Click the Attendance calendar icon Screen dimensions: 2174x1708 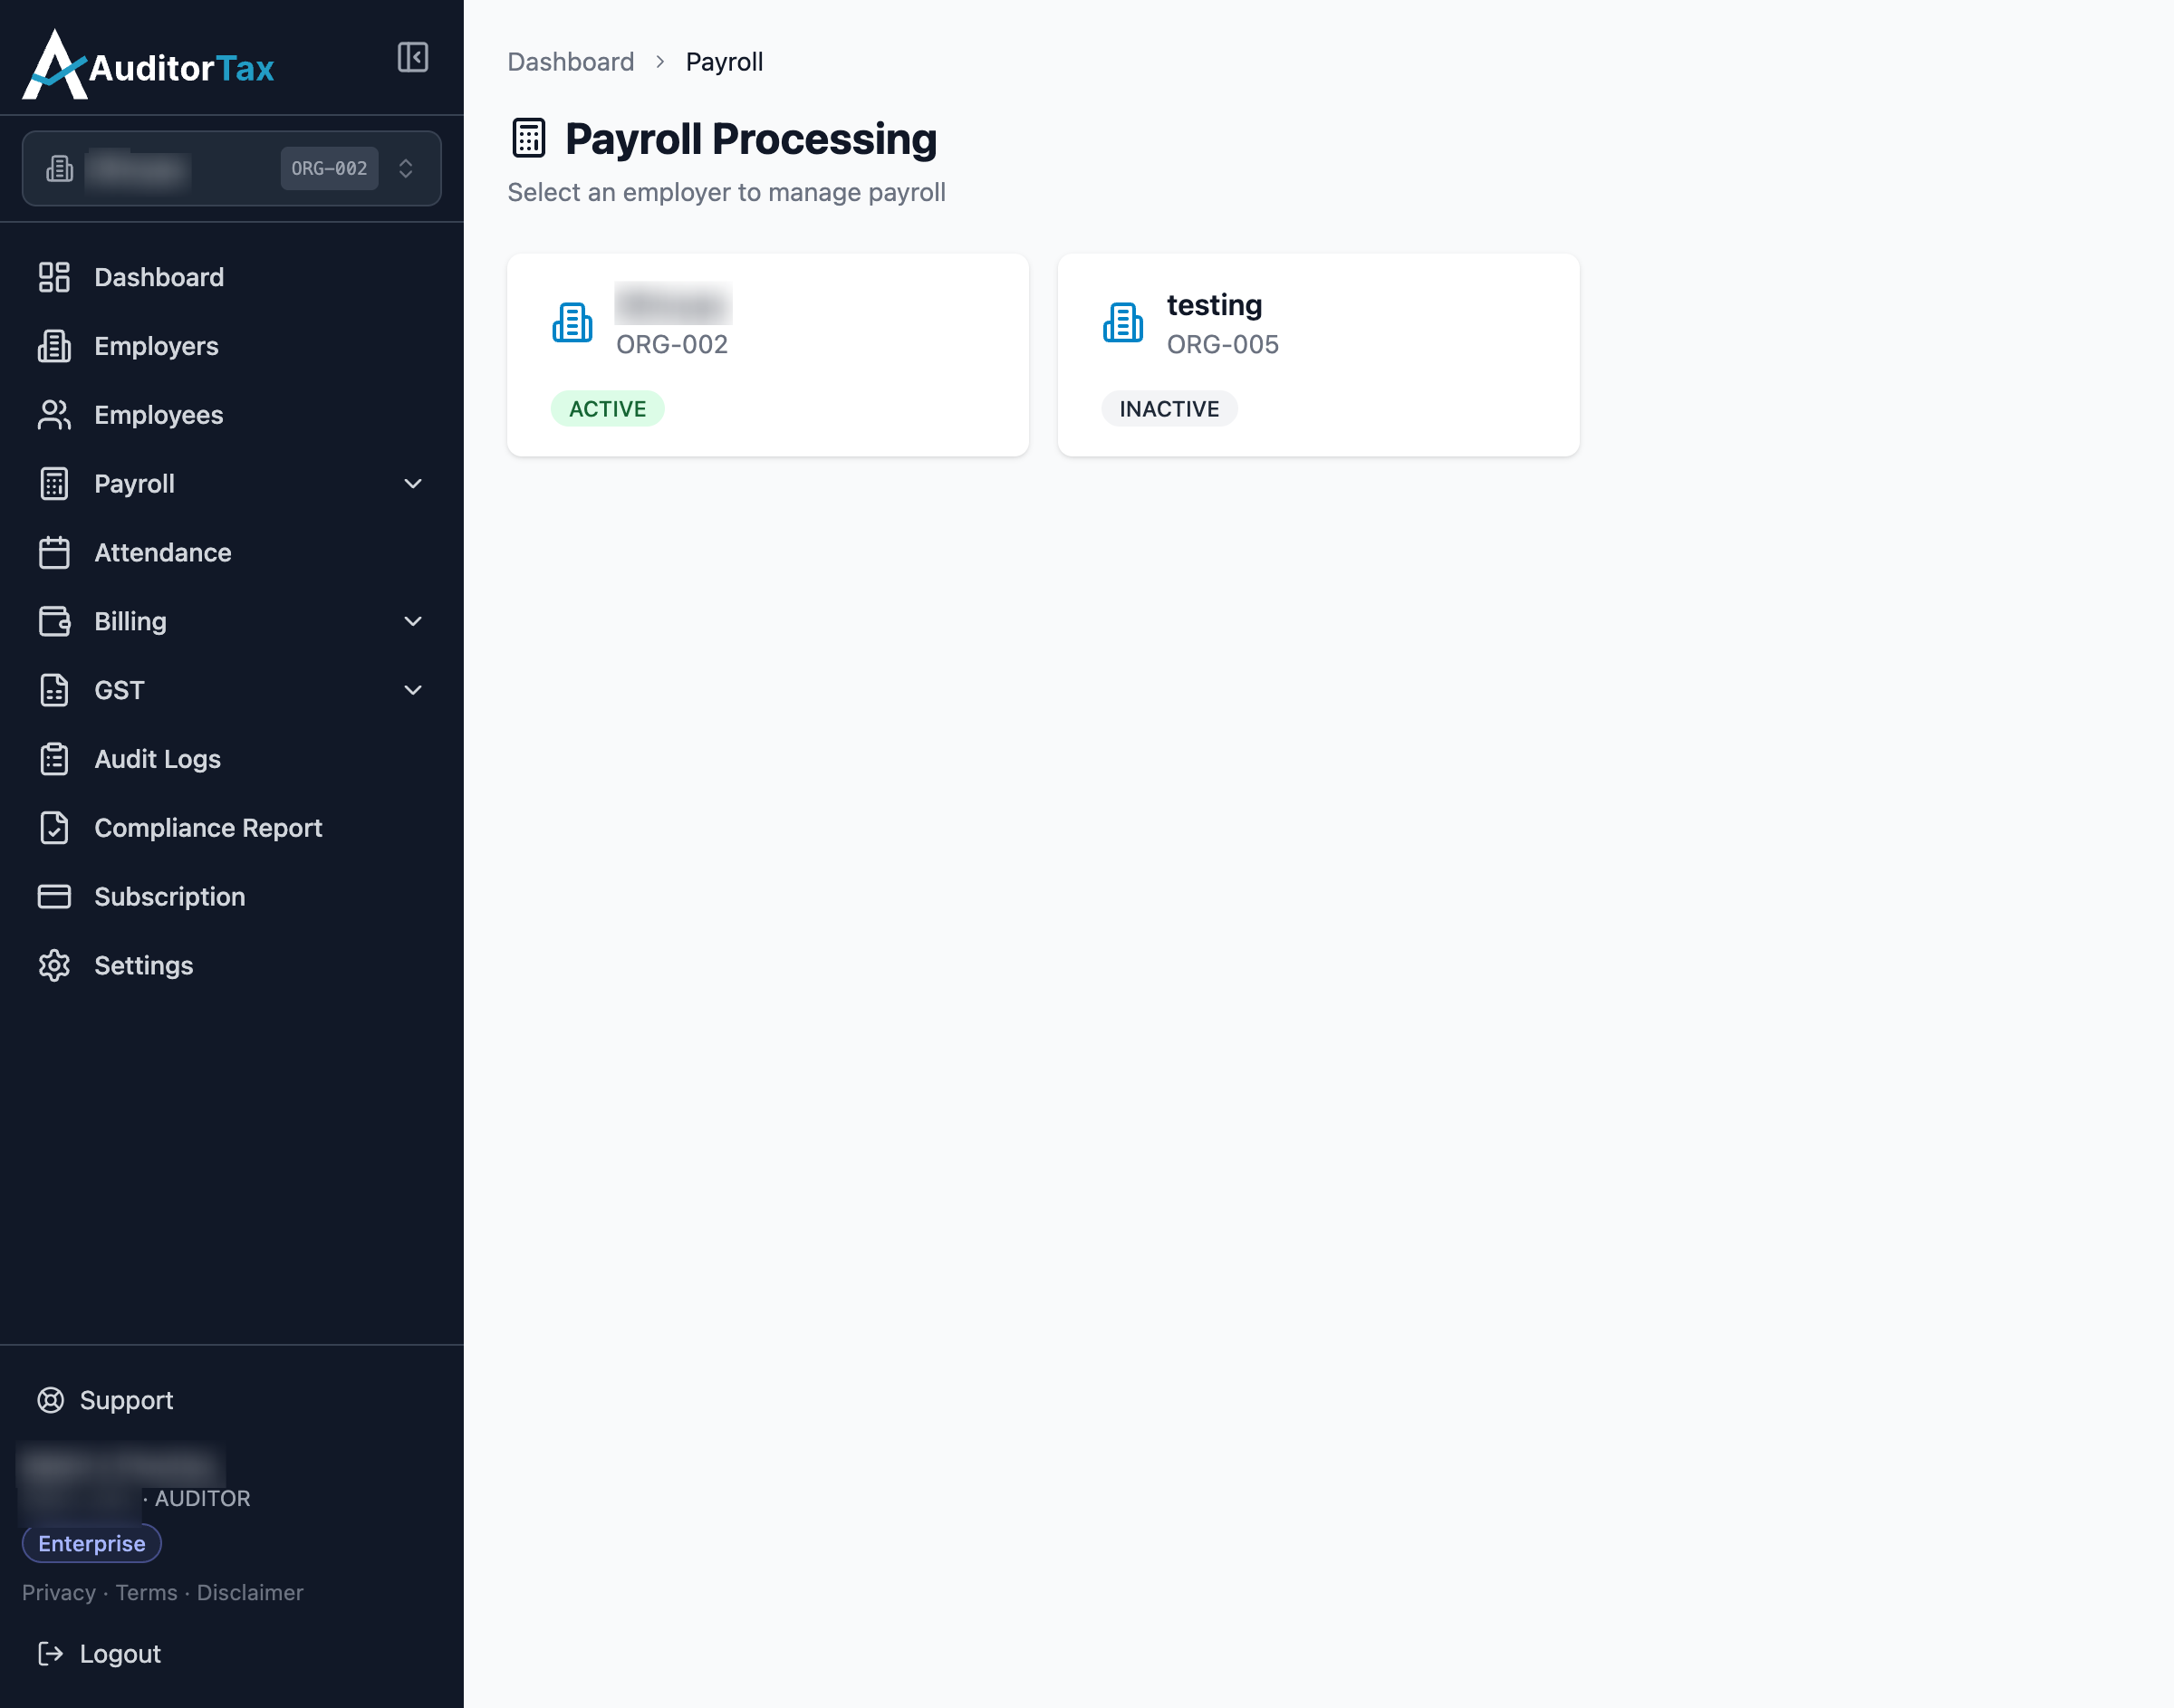(x=54, y=553)
